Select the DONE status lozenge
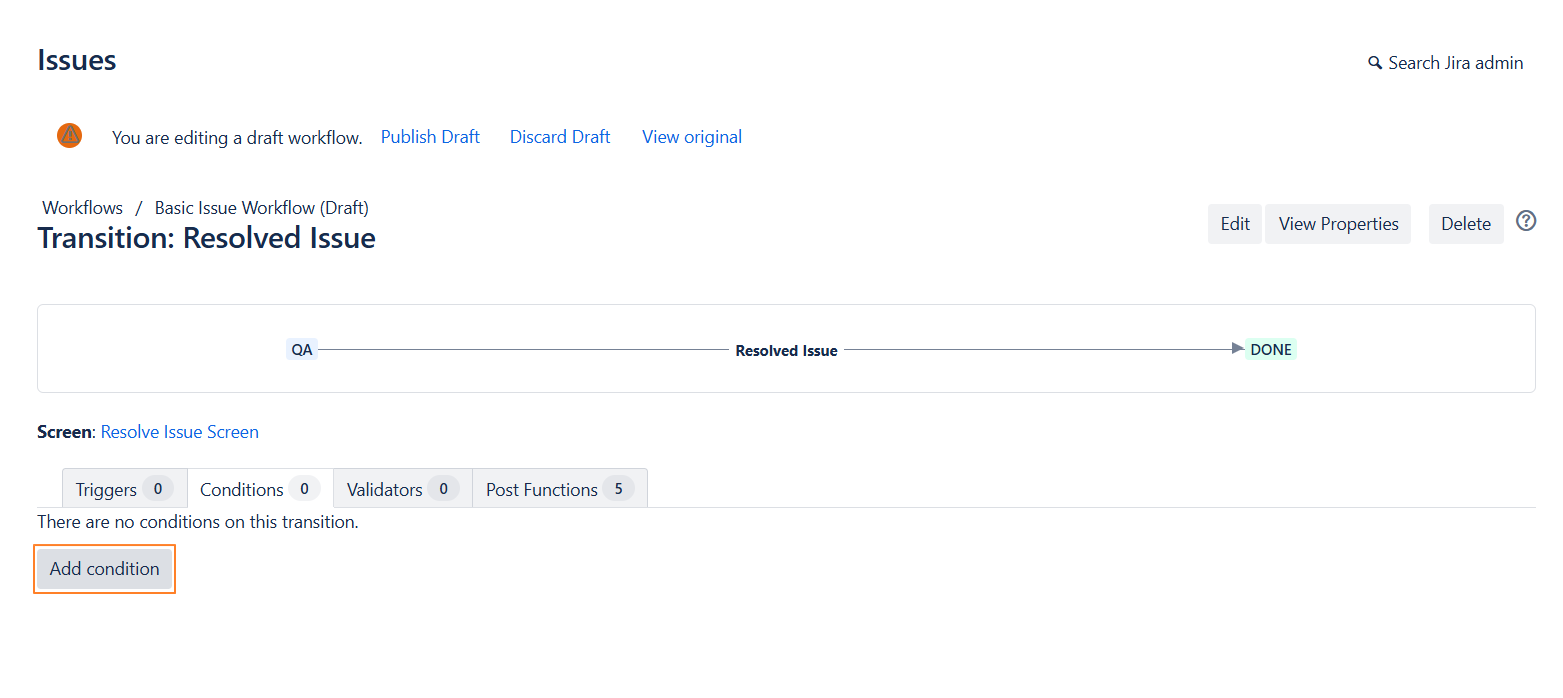Screen dimensions: 1563x698 click(1270, 350)
